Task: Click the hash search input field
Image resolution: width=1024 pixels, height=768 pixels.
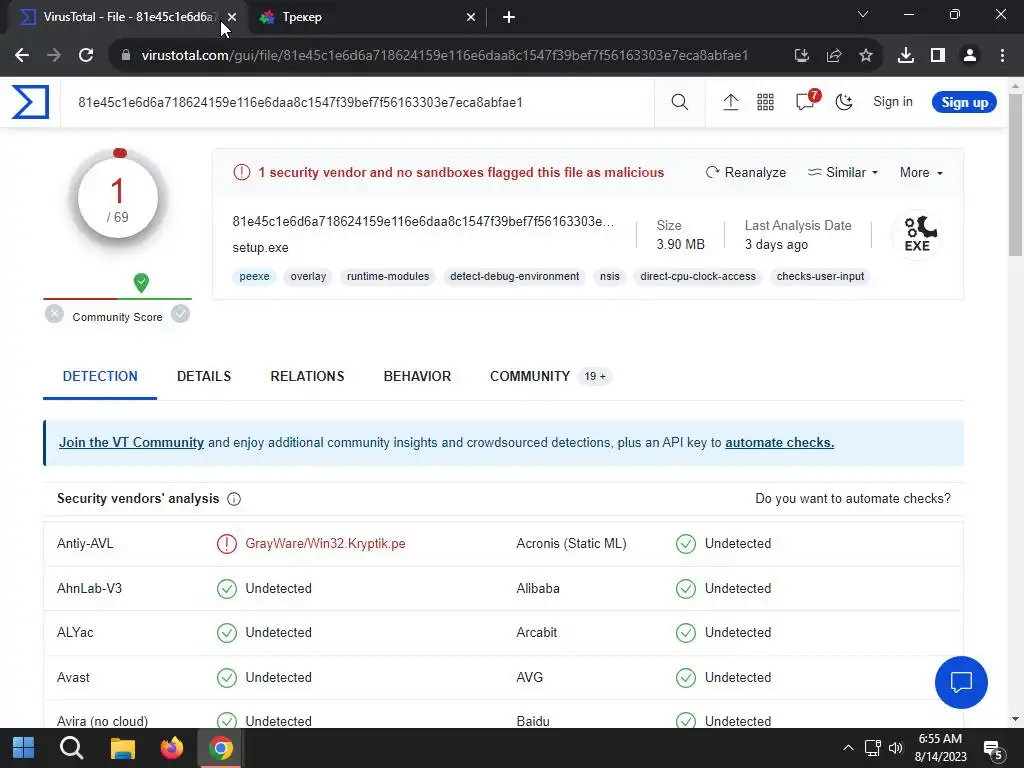Action: [357, 102]
